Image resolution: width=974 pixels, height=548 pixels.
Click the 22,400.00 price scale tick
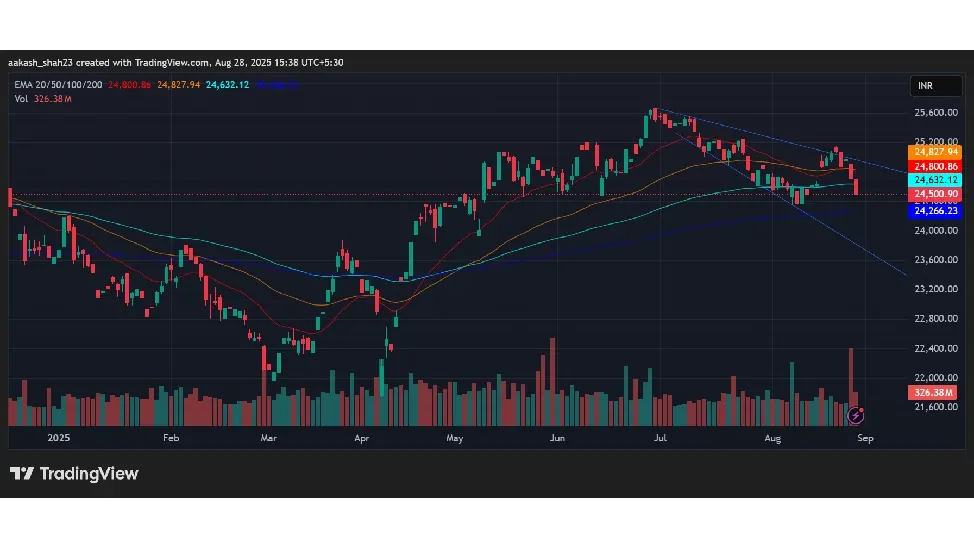(936, 349)
